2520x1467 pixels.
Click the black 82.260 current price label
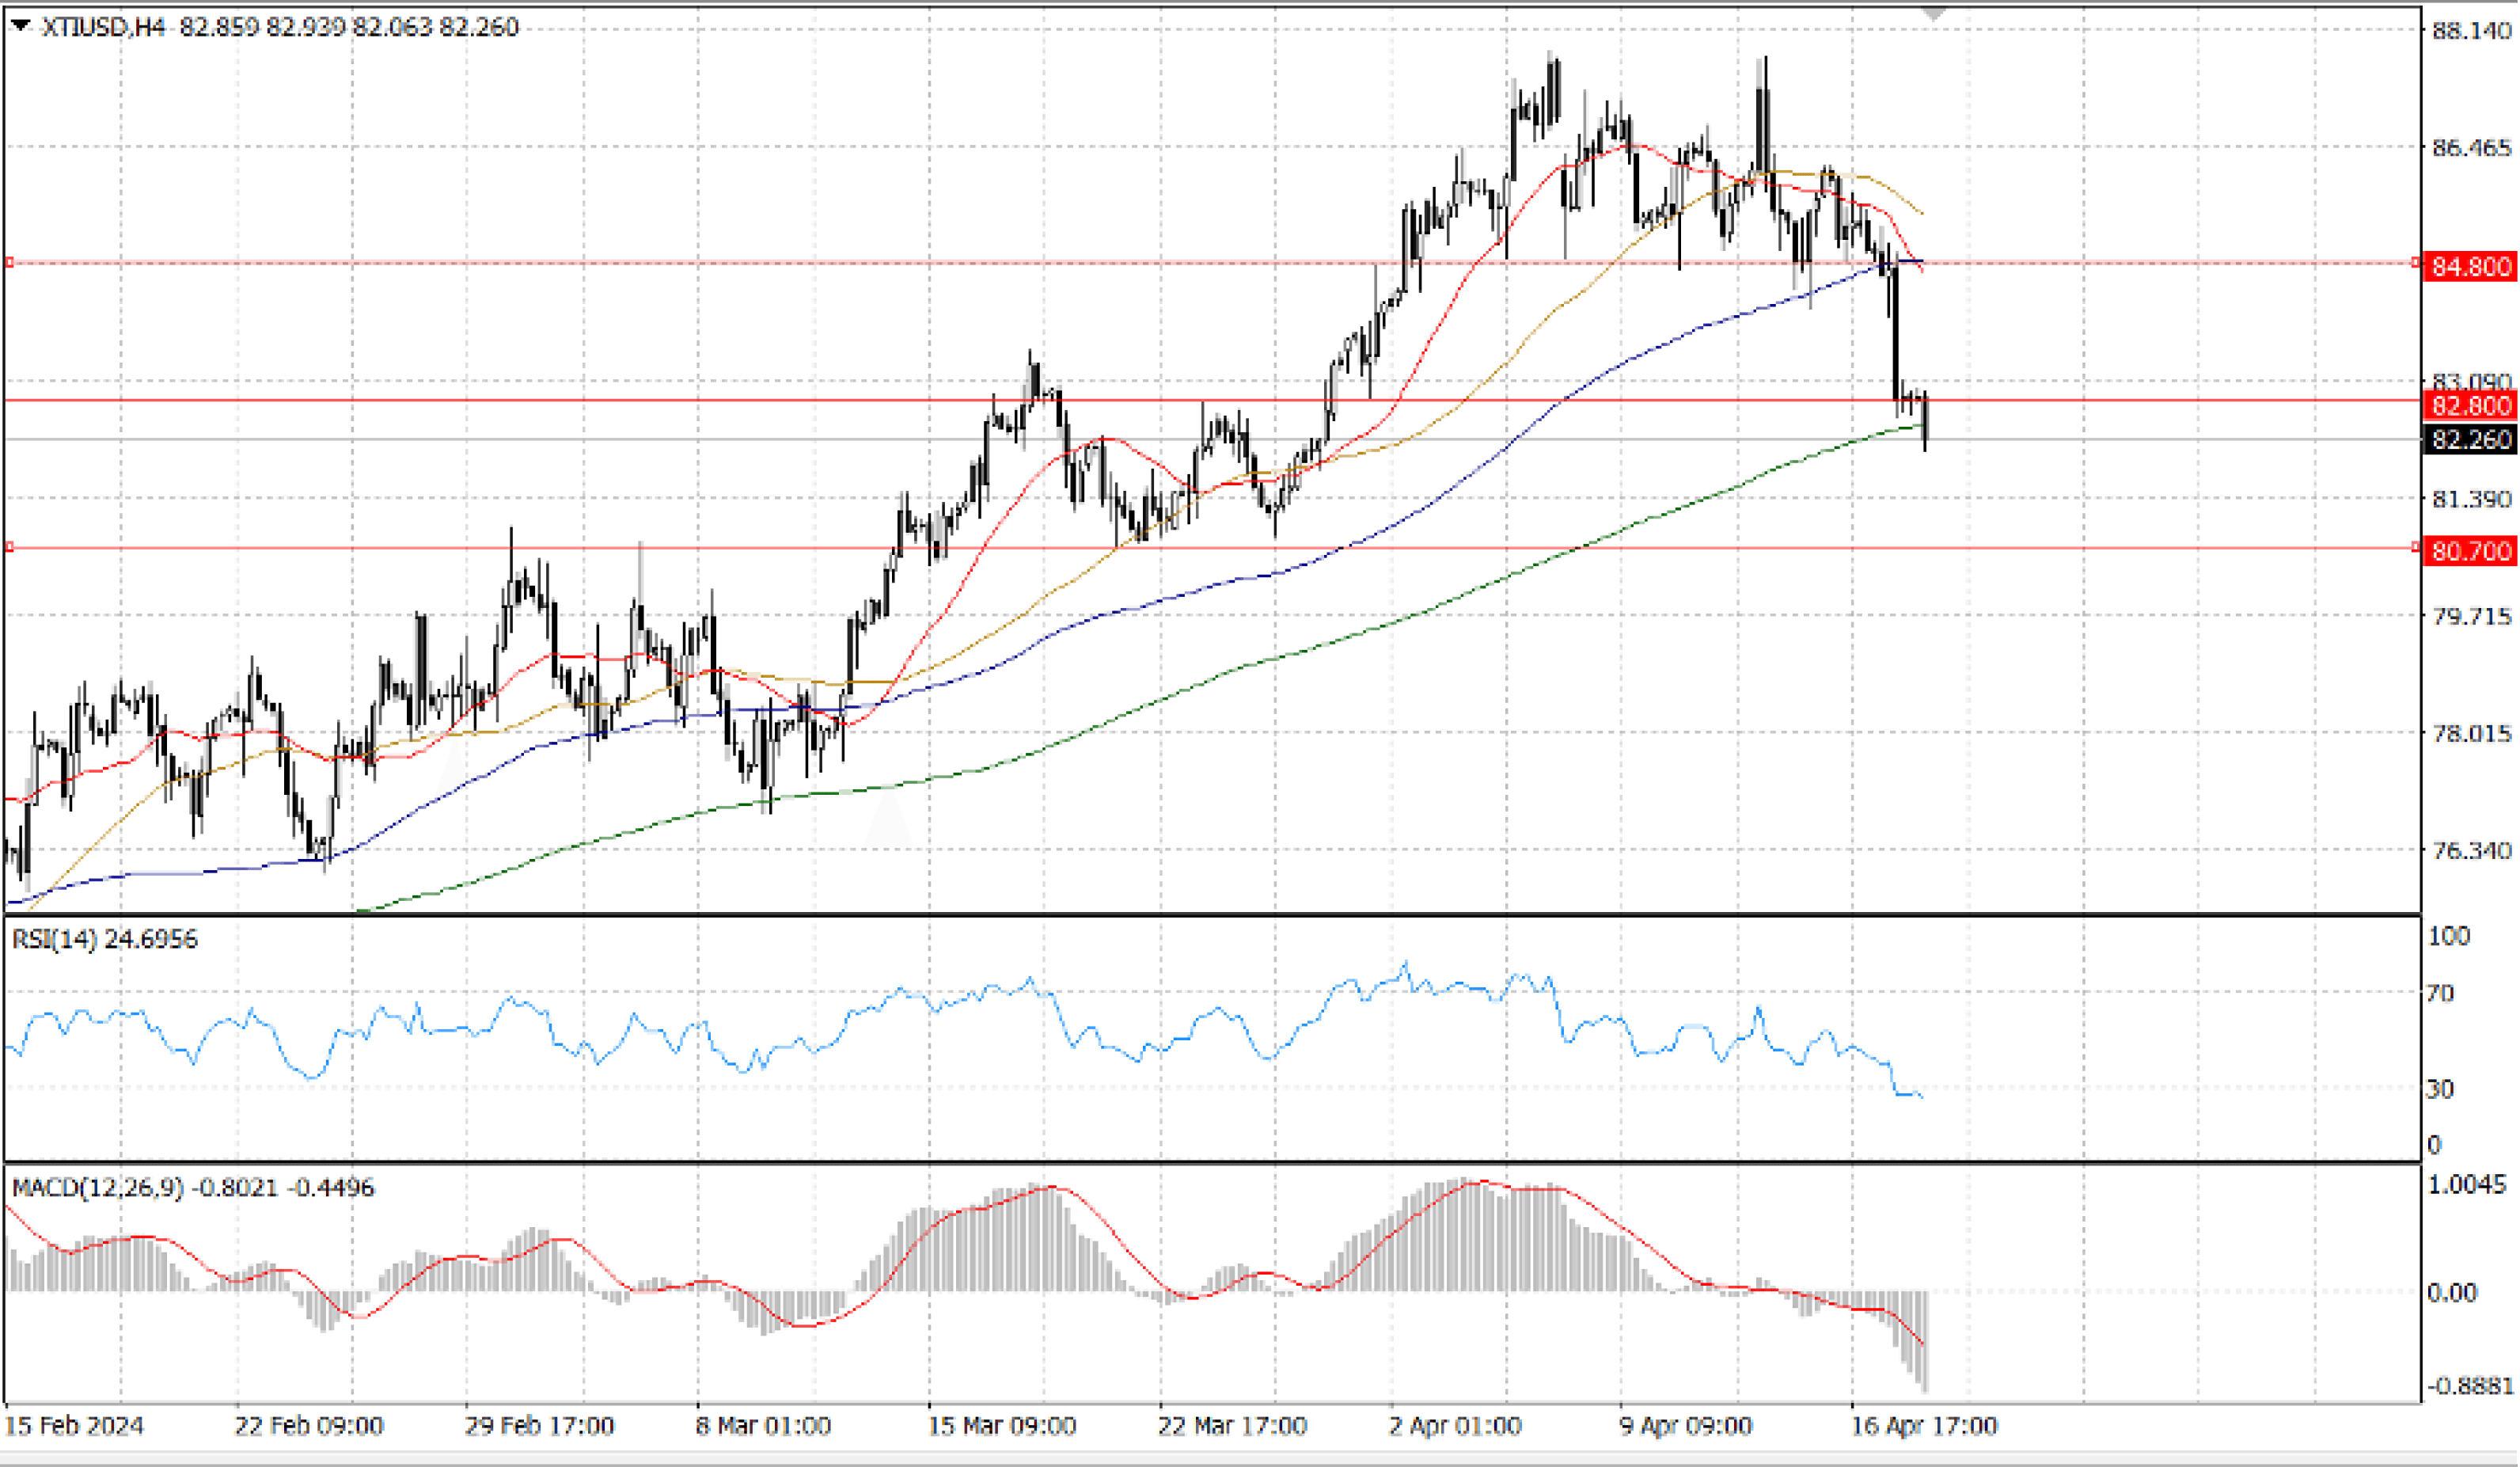(x=2470, y=439)
